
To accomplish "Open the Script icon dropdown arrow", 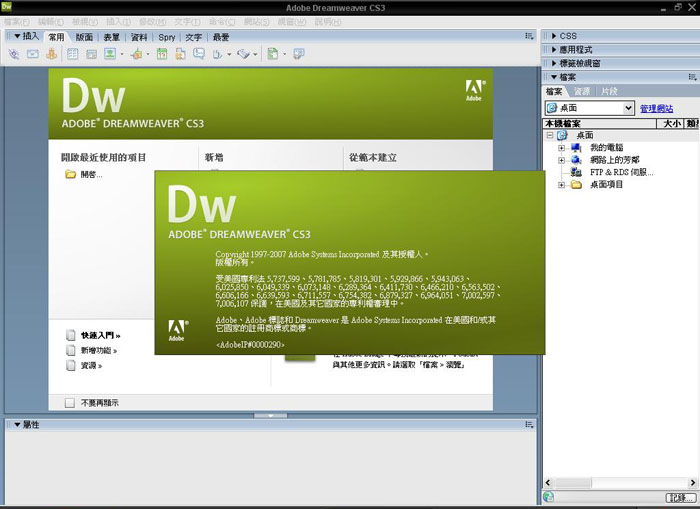I will tap(255, 54).
